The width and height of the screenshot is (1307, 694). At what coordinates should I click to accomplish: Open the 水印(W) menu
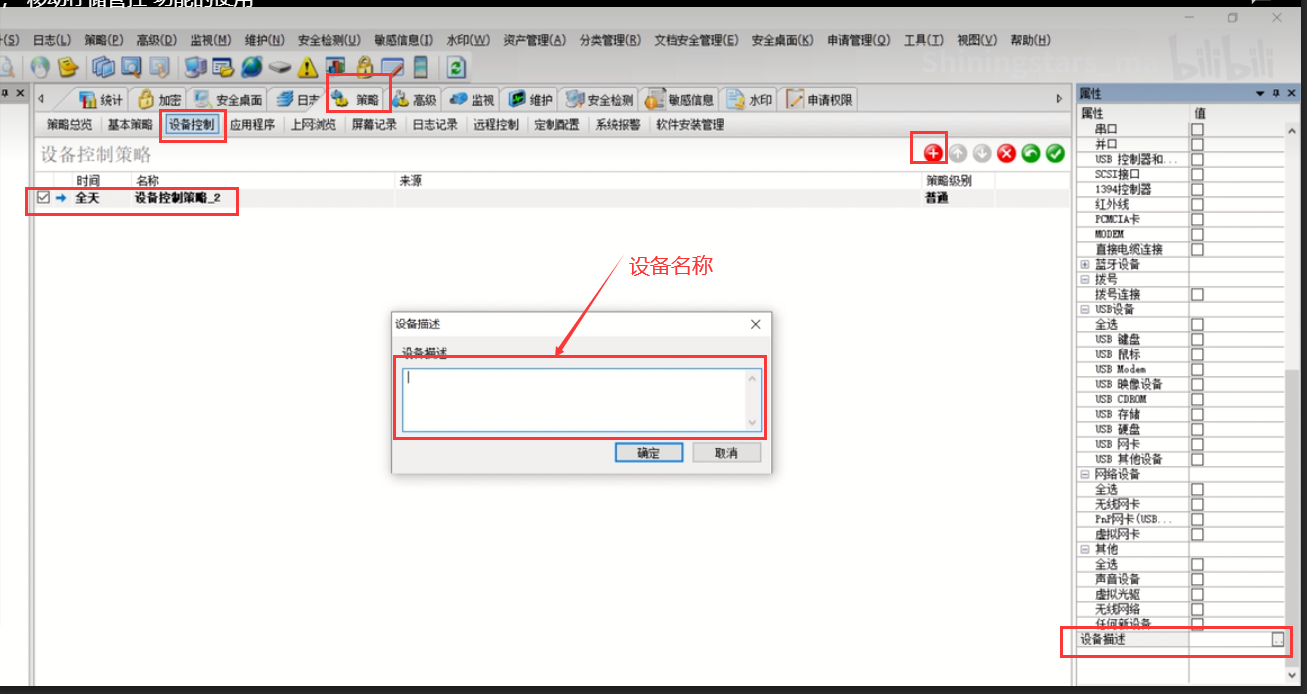468,40
